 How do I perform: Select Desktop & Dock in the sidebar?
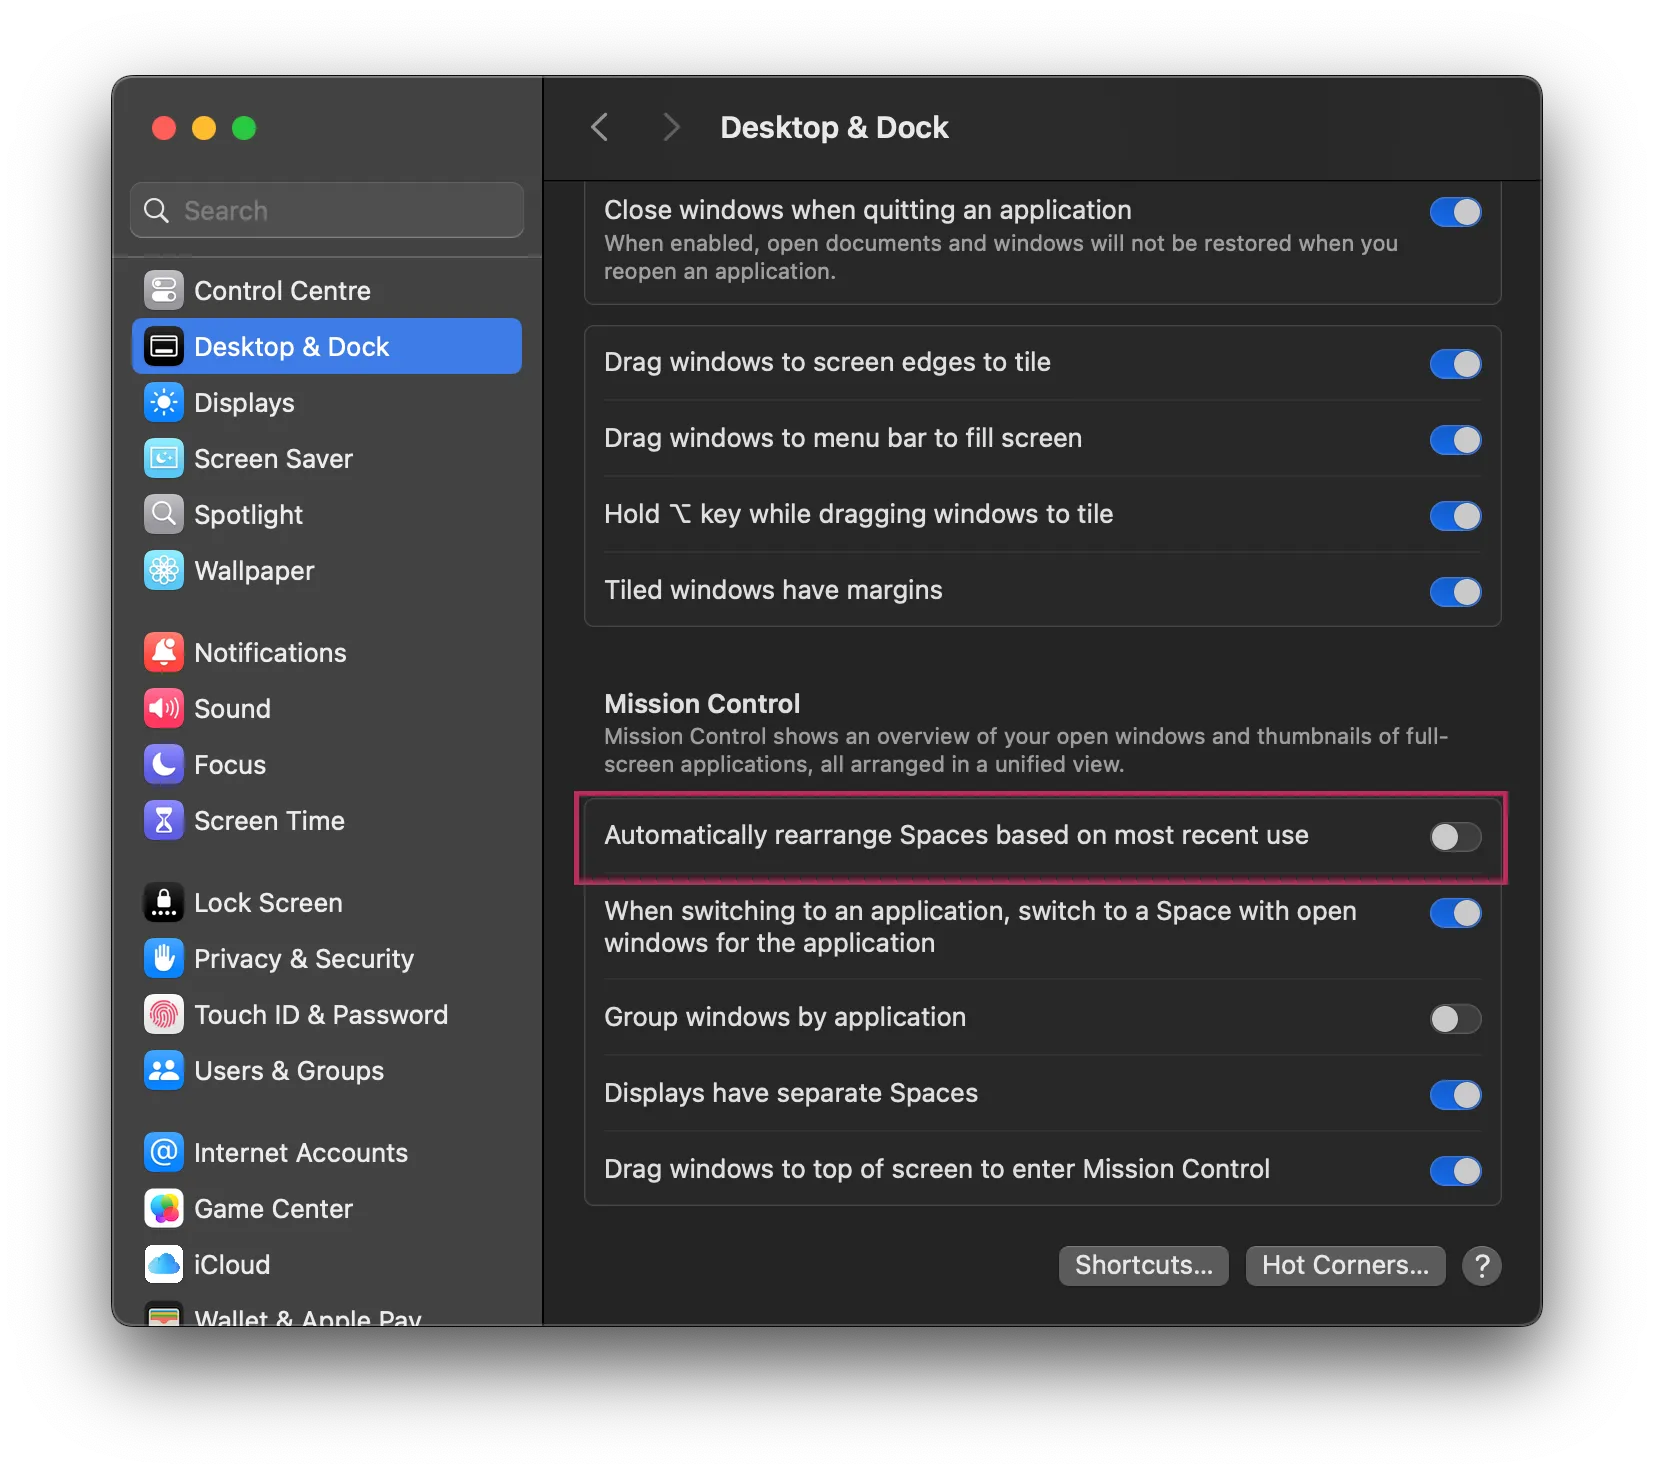(291, 346)
